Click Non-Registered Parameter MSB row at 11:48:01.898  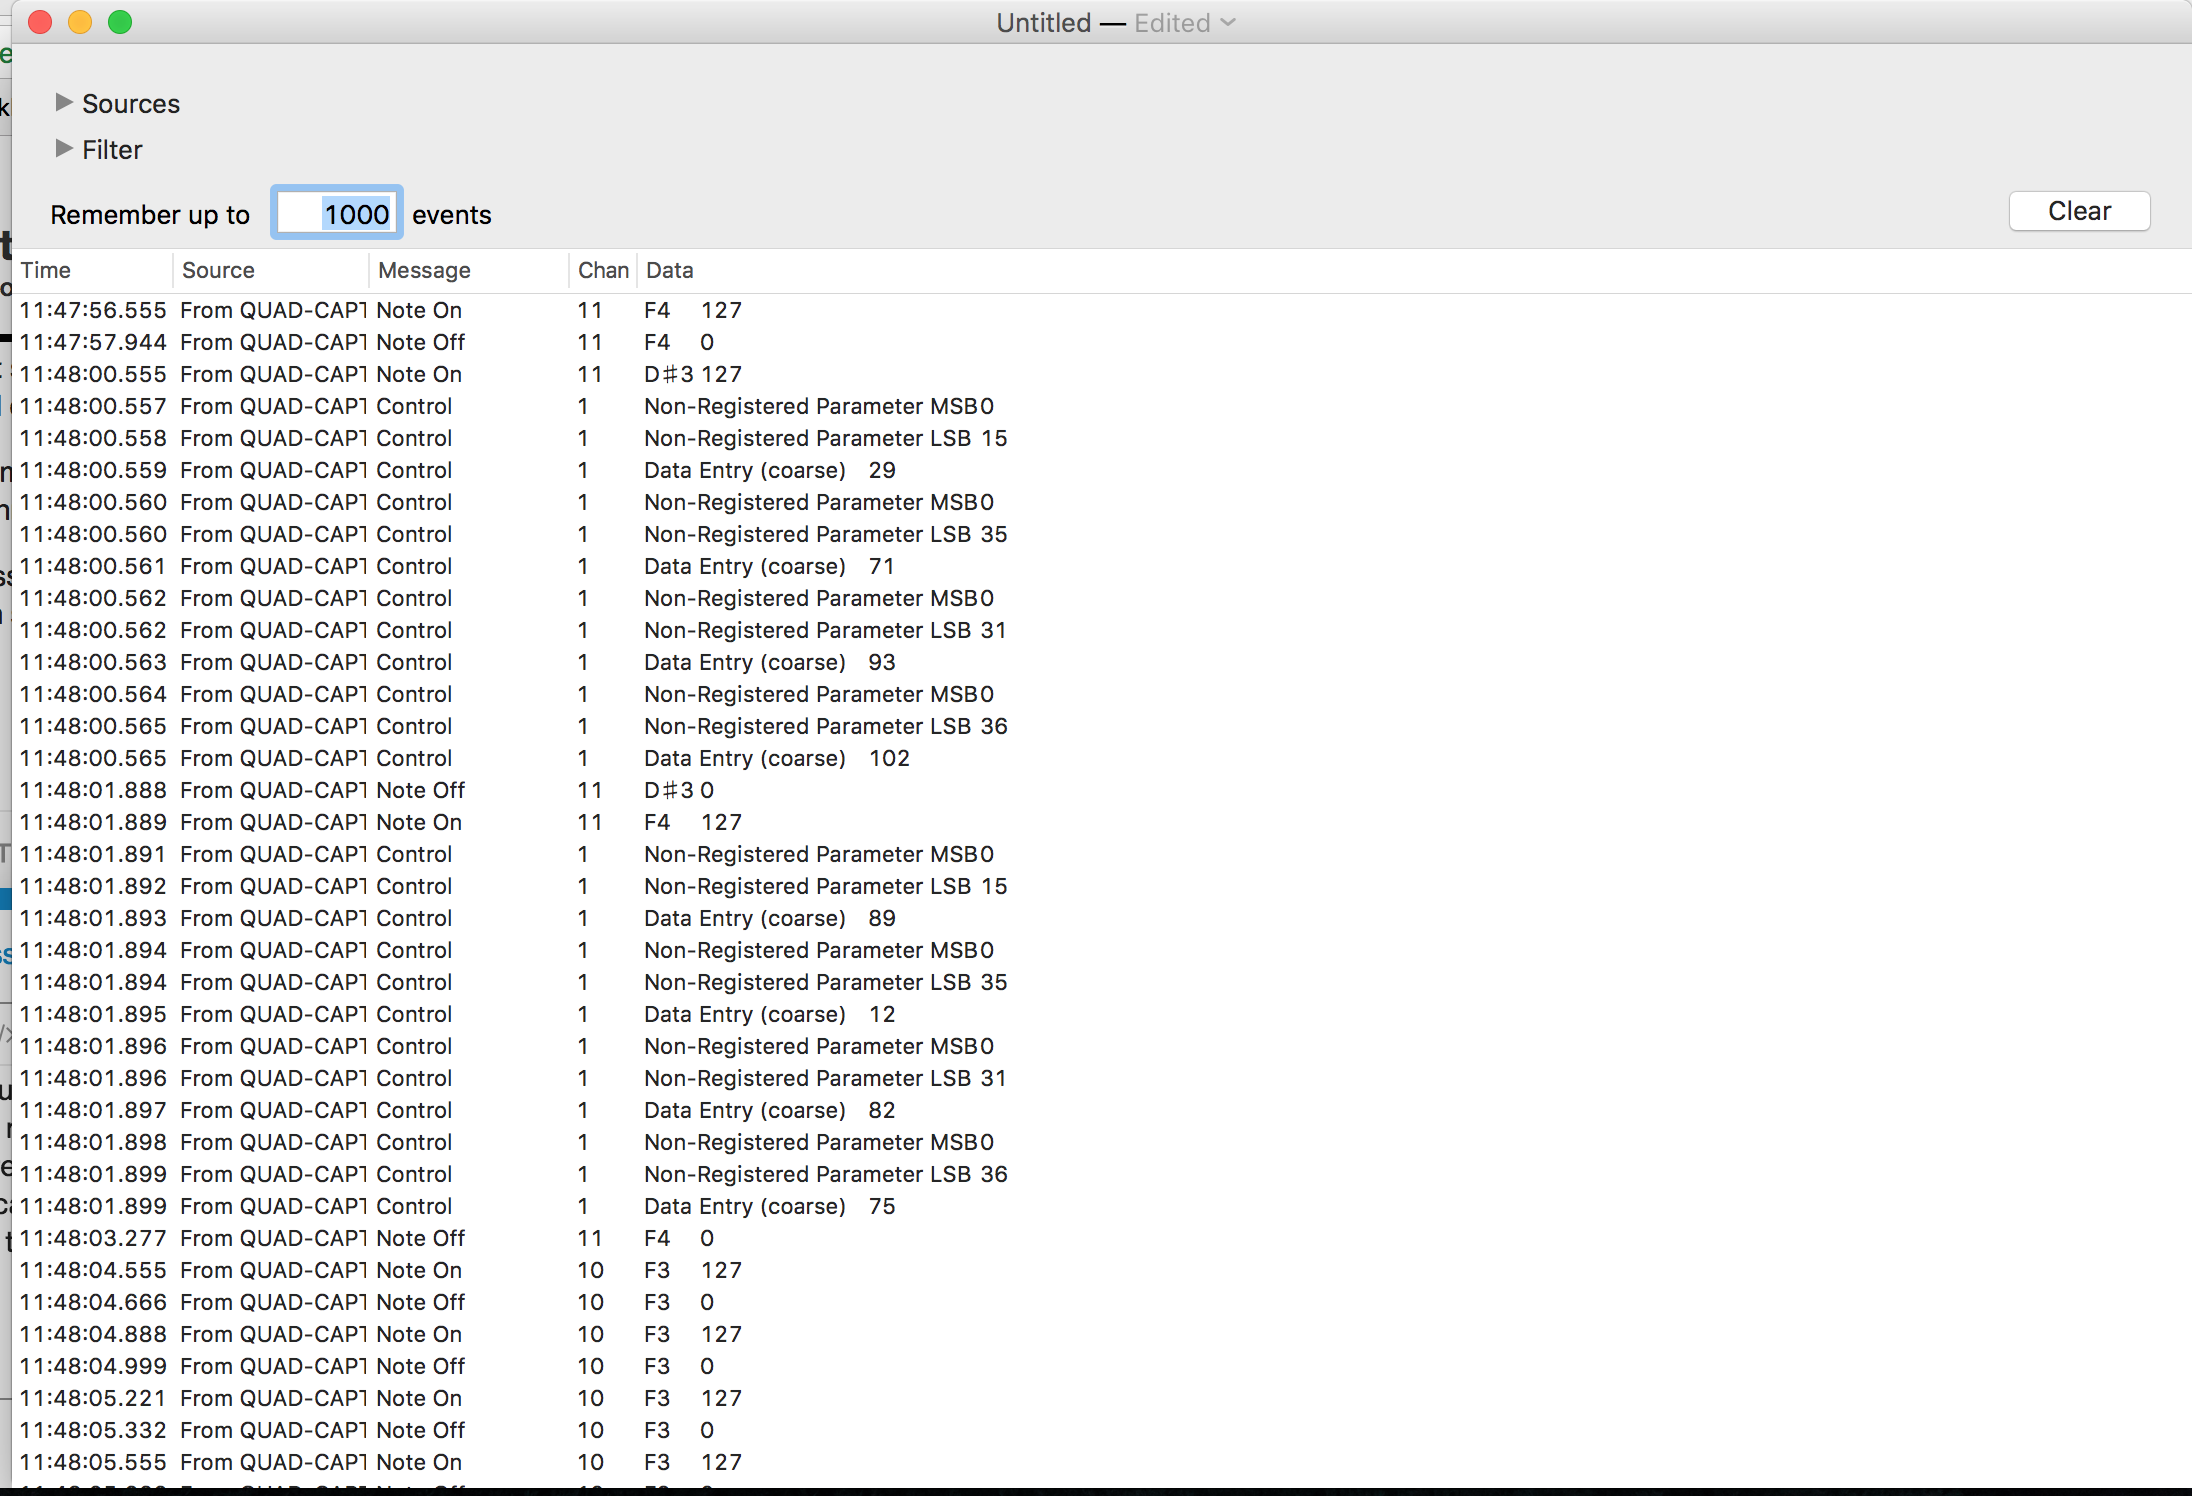[1102, 1142]
